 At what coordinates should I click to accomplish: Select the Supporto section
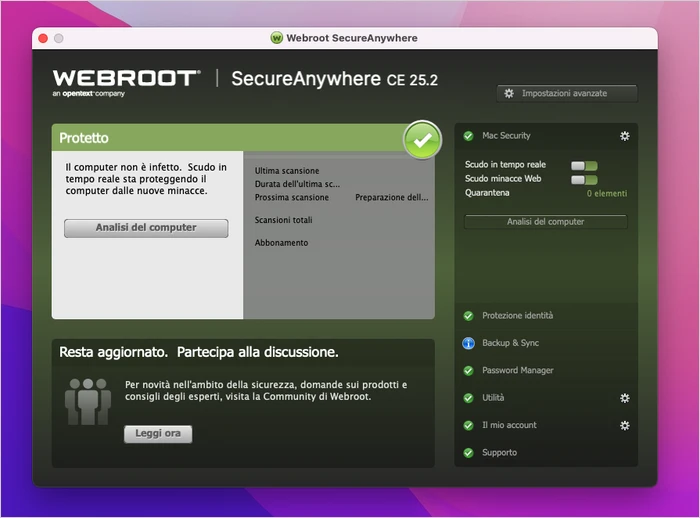coord(499,453)
